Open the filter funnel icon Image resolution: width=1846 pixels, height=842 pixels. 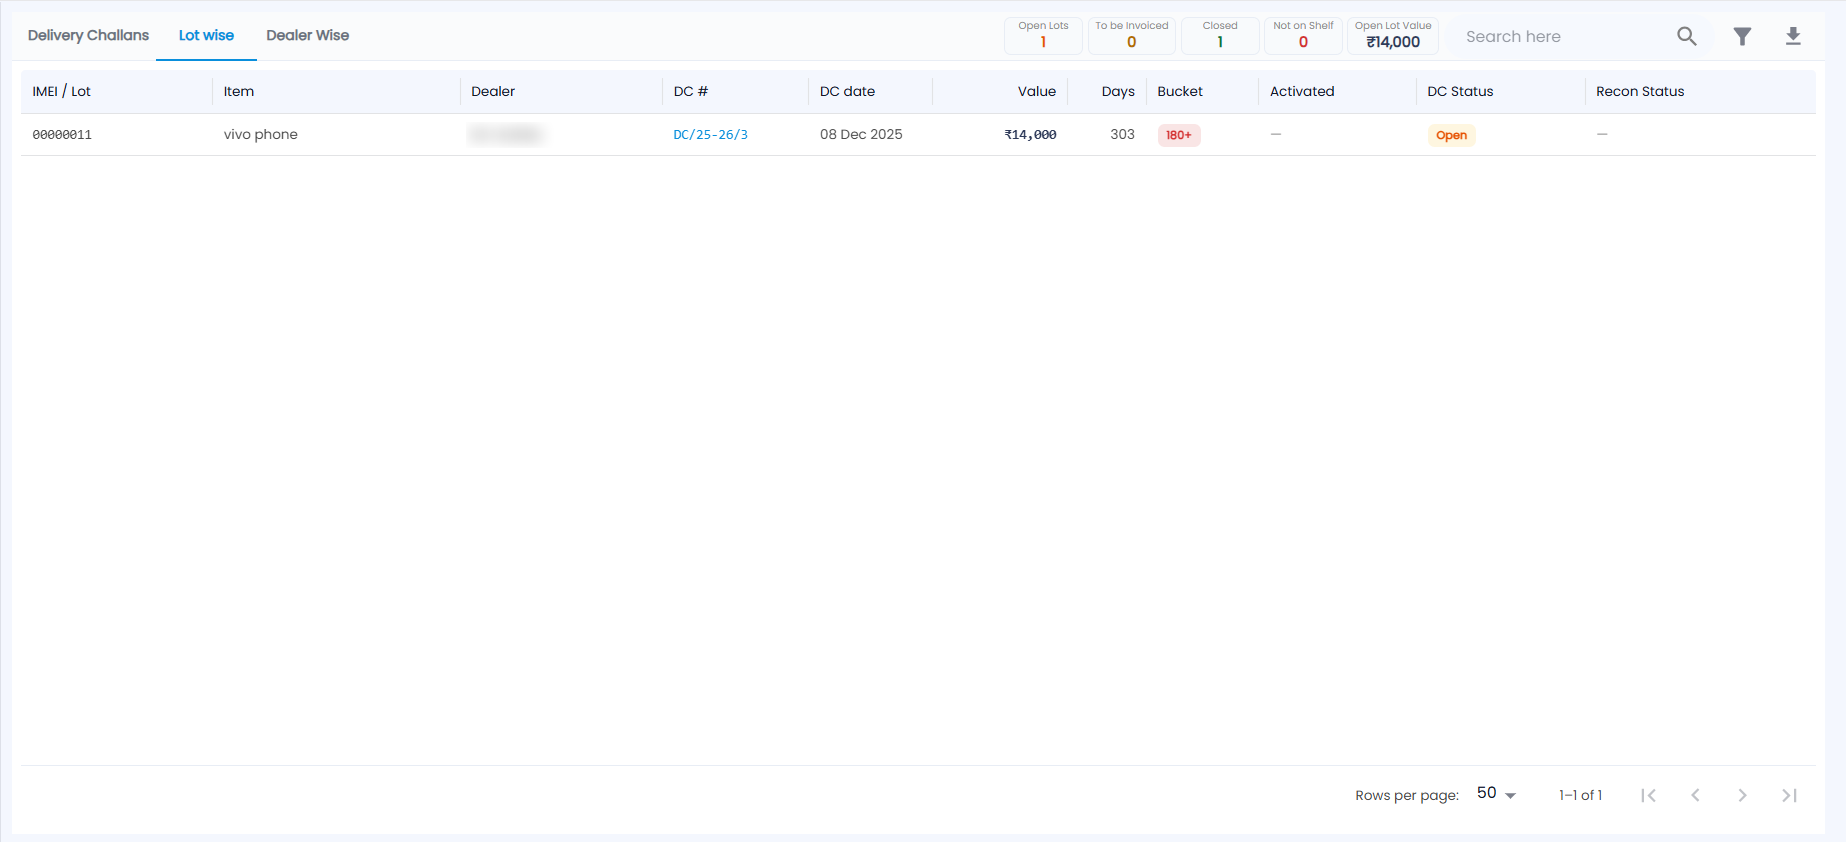point(1742,36)
